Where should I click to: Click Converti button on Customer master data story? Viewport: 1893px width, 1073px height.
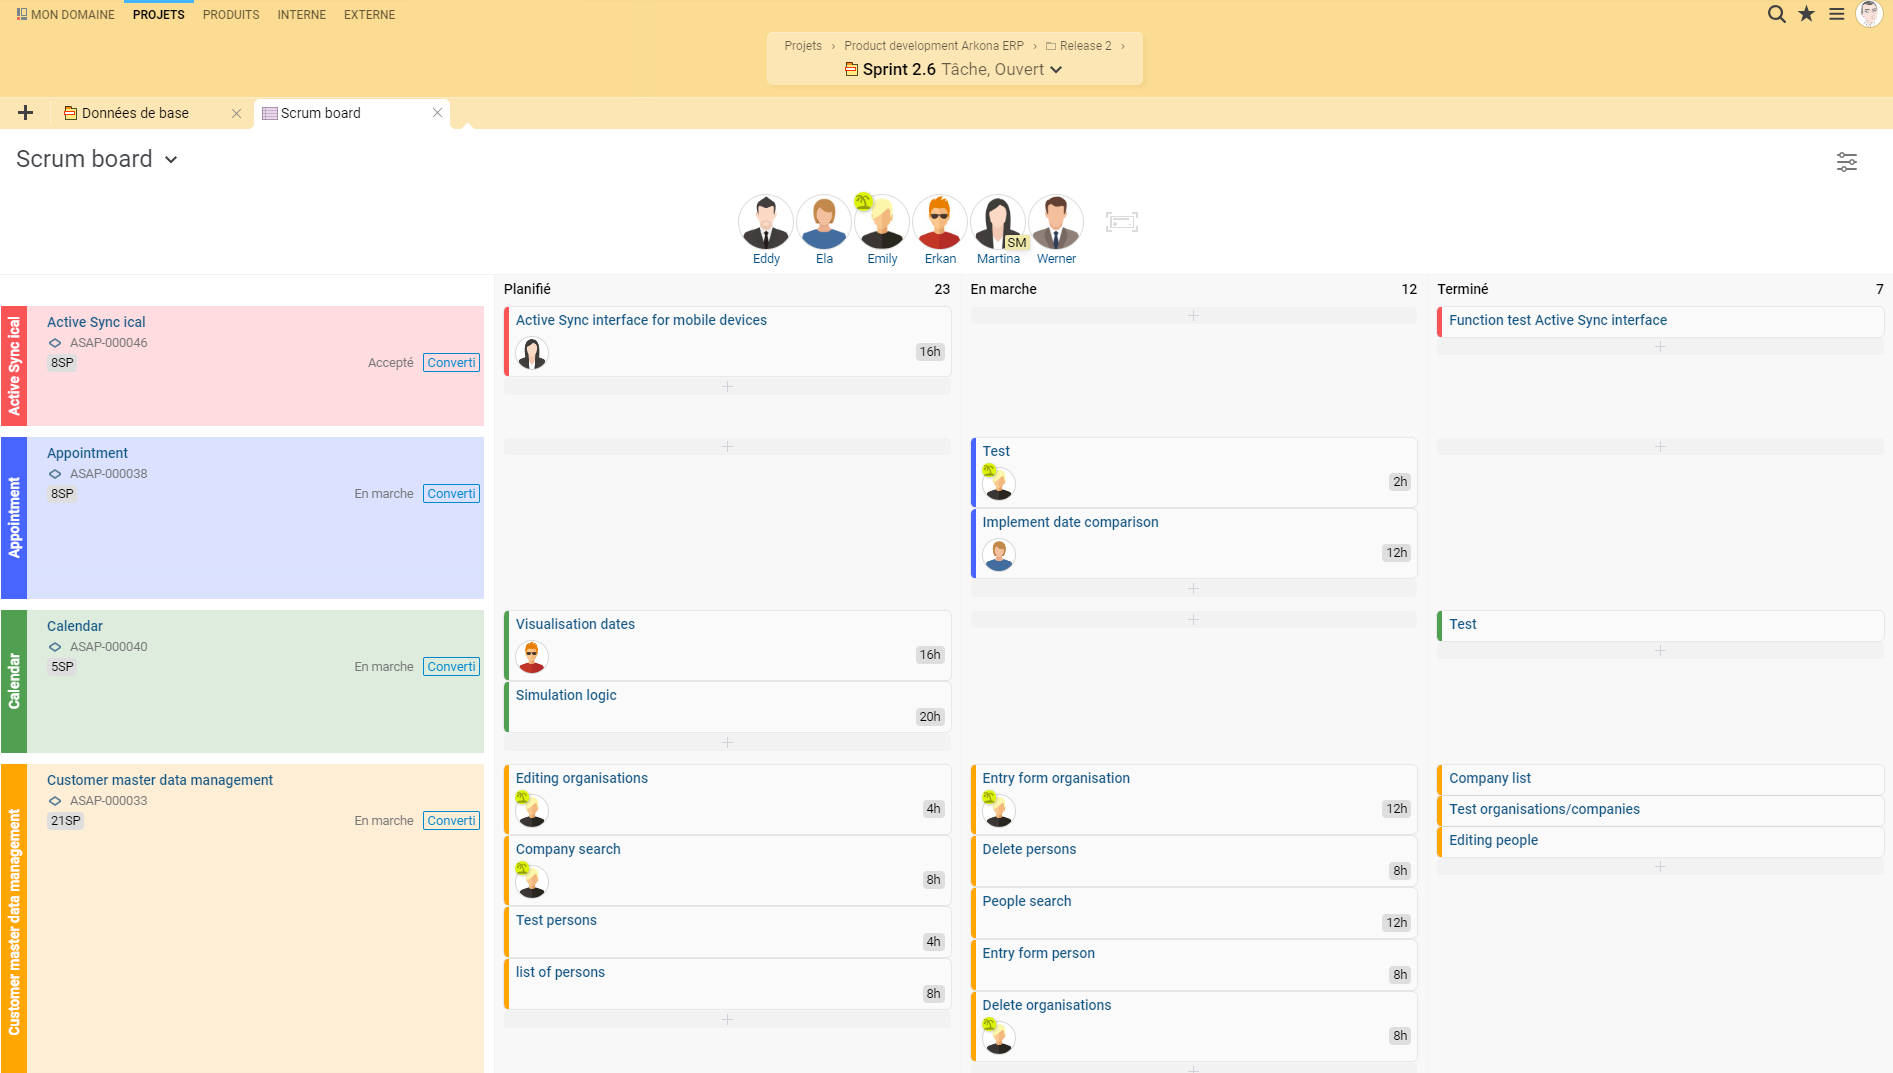(x=451, y=821)
